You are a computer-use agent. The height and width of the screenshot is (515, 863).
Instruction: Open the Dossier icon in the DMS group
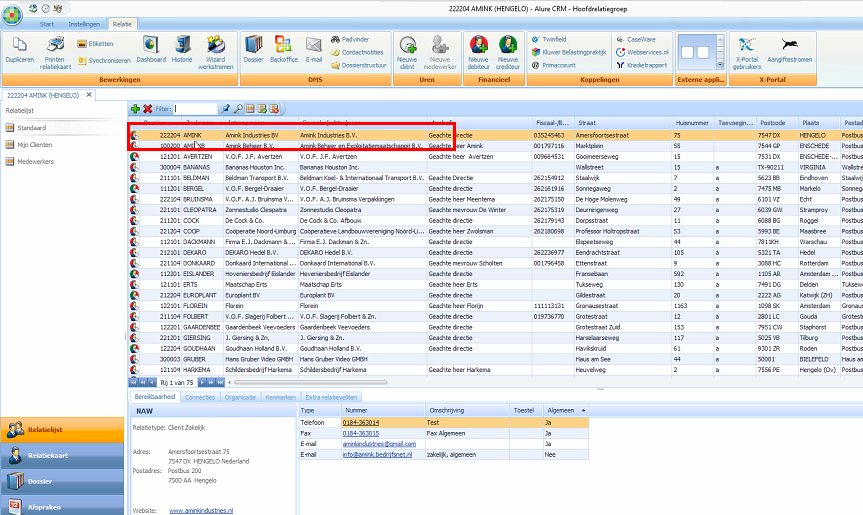coord(253,51)
